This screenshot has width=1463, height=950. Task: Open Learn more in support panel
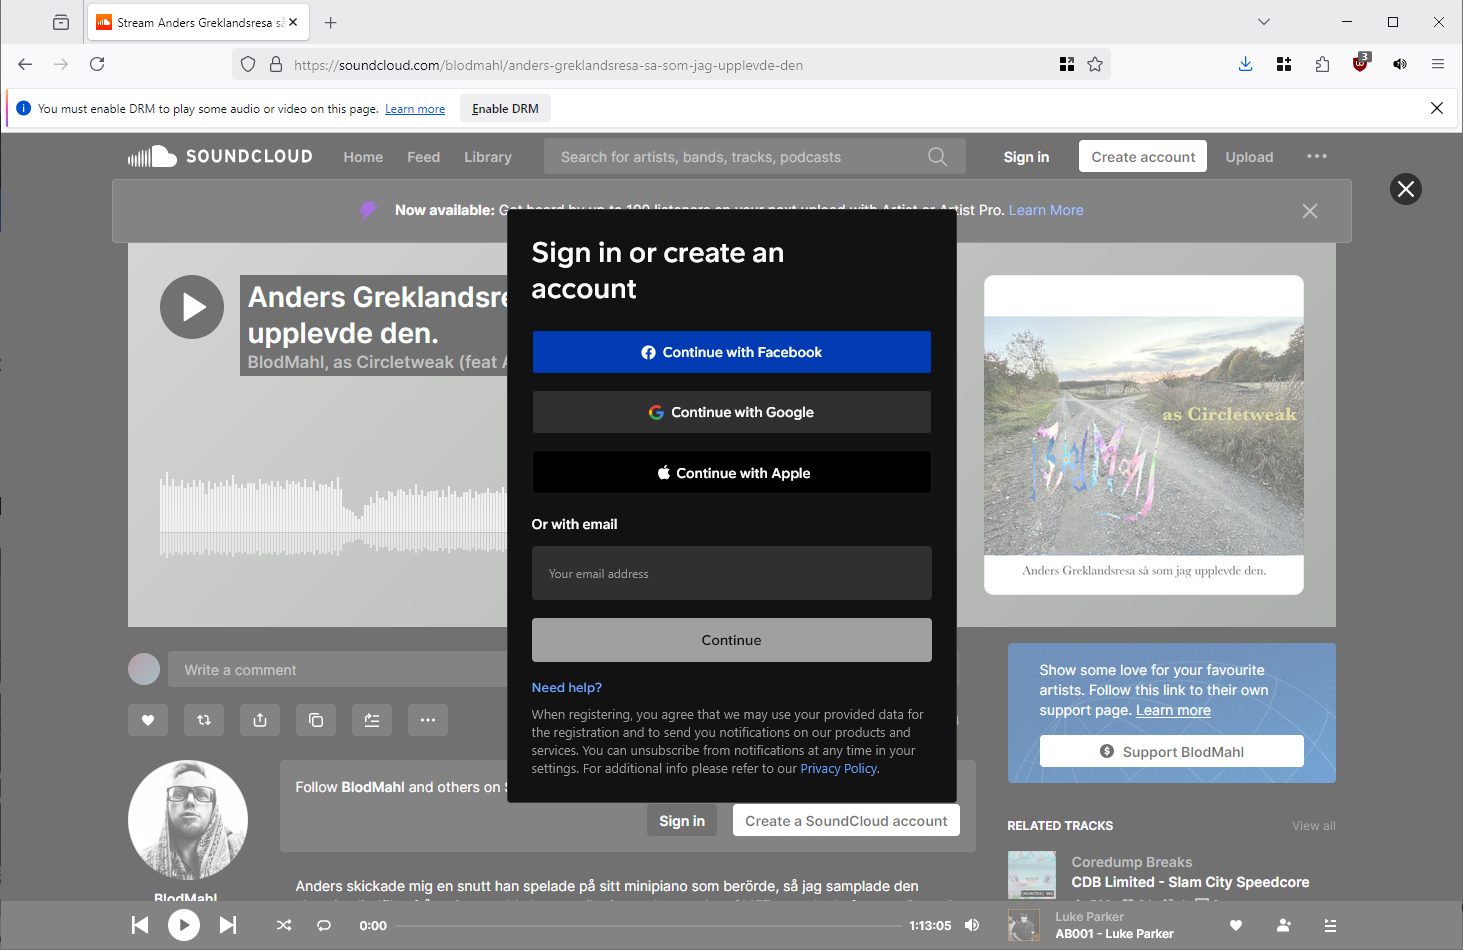pos(1173,710)
